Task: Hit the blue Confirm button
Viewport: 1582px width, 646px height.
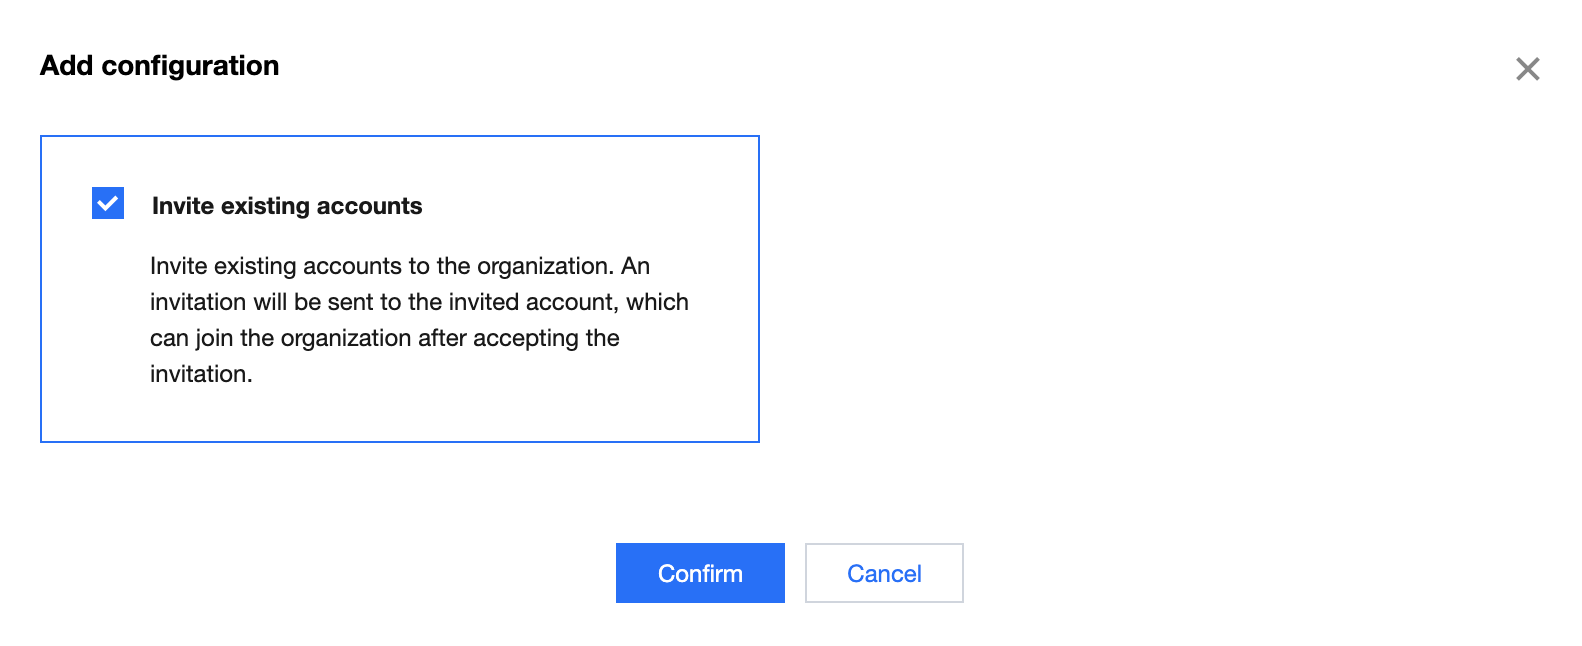Action: [x=700, y=573]
